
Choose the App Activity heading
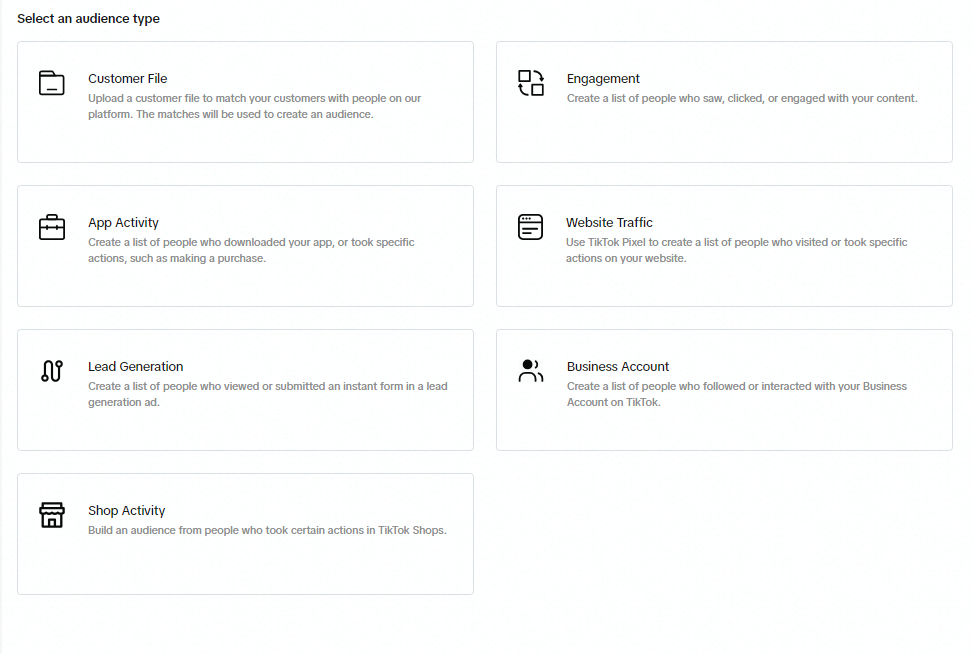coord(123,223)
